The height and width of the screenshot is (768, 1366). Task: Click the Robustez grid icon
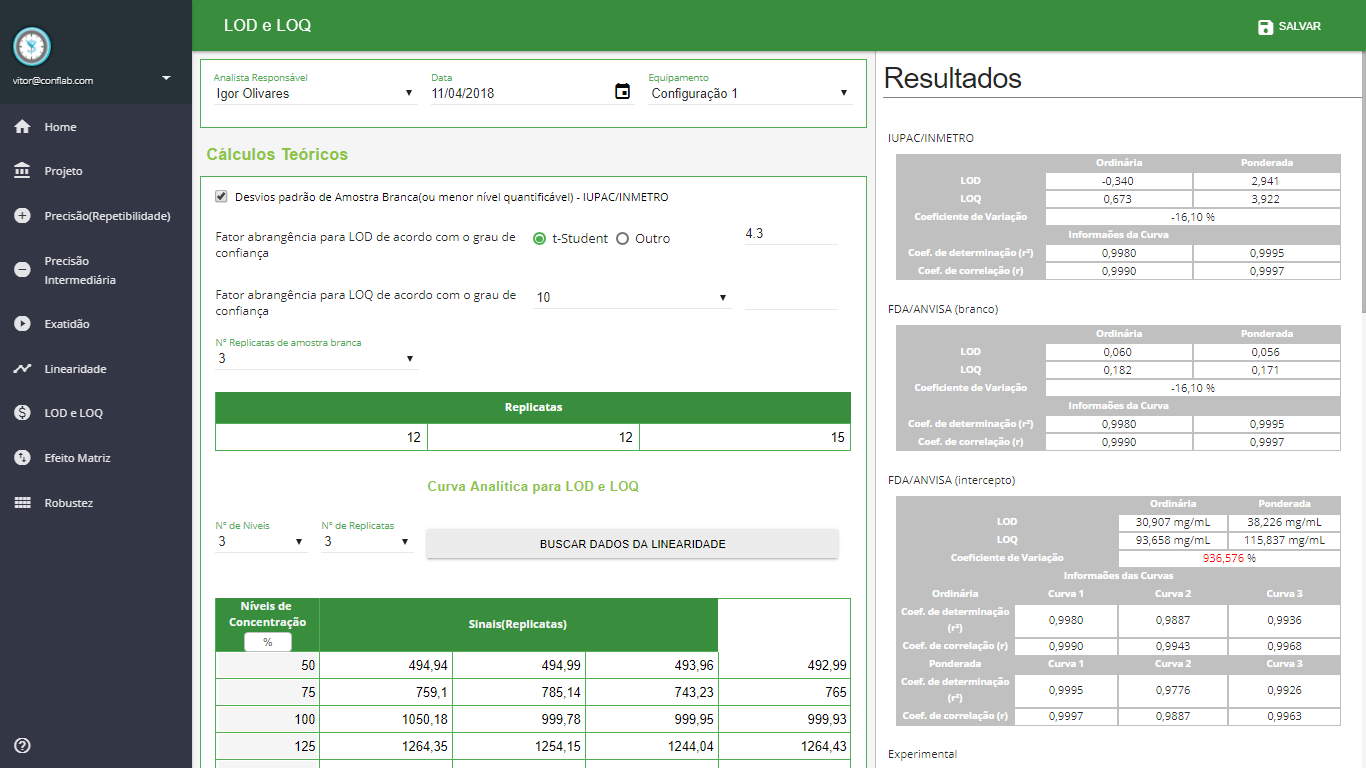(22, 503)
